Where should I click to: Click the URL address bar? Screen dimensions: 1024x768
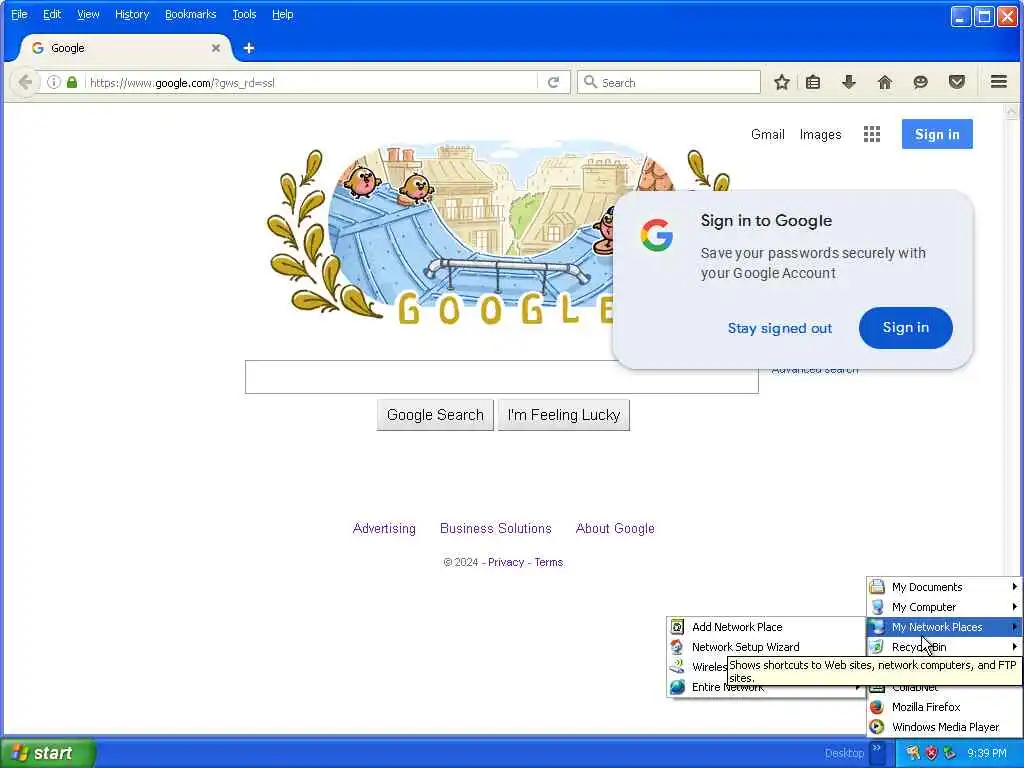[310, 82]
